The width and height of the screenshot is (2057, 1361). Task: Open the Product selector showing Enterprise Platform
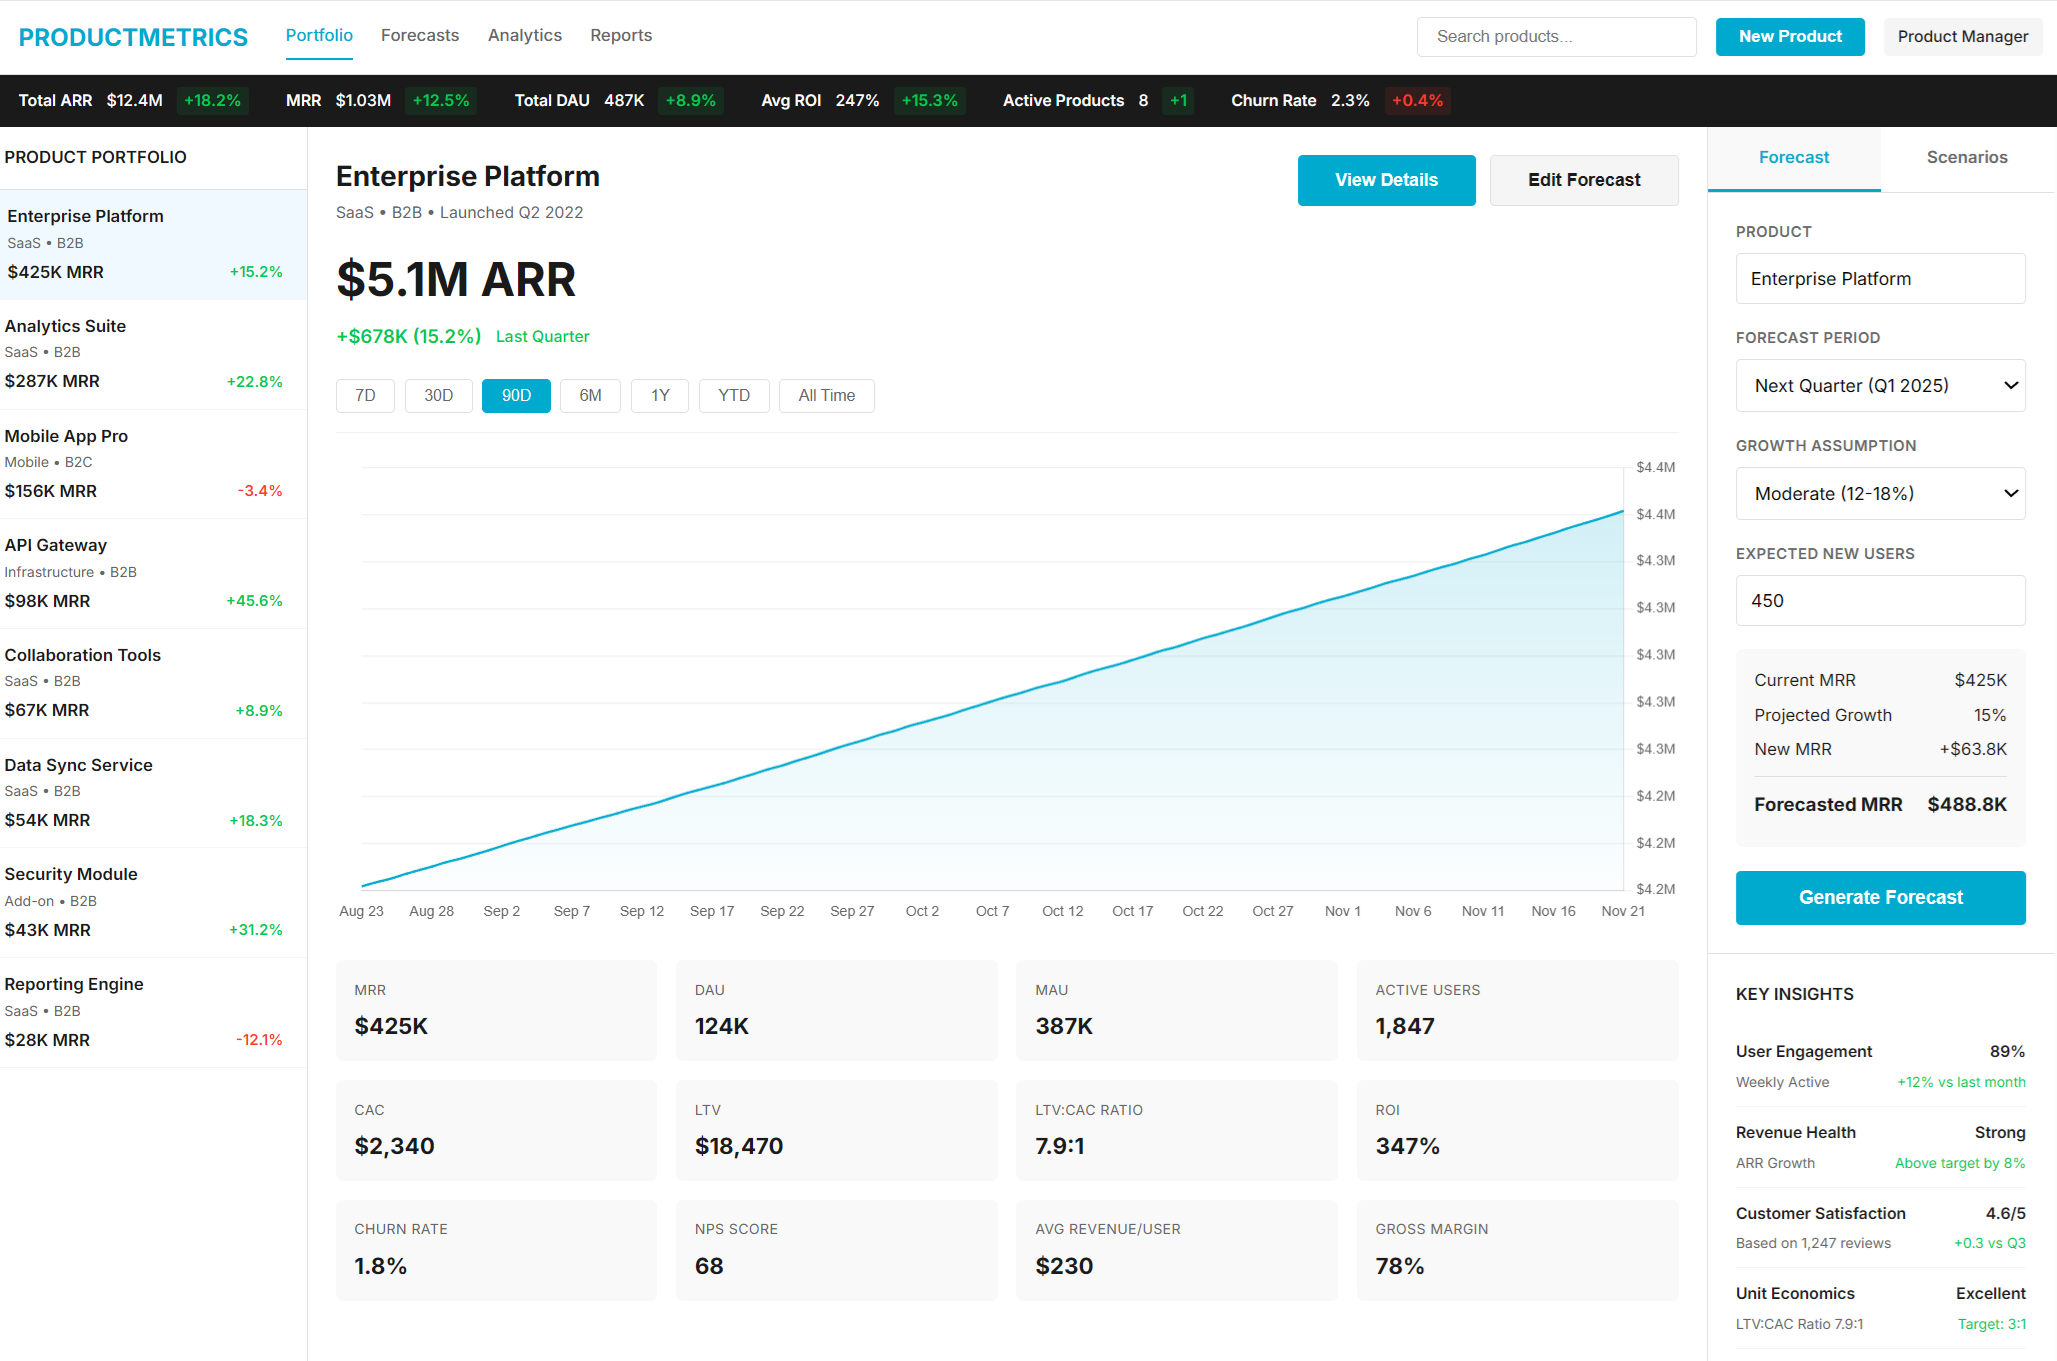pos(1879,278)
